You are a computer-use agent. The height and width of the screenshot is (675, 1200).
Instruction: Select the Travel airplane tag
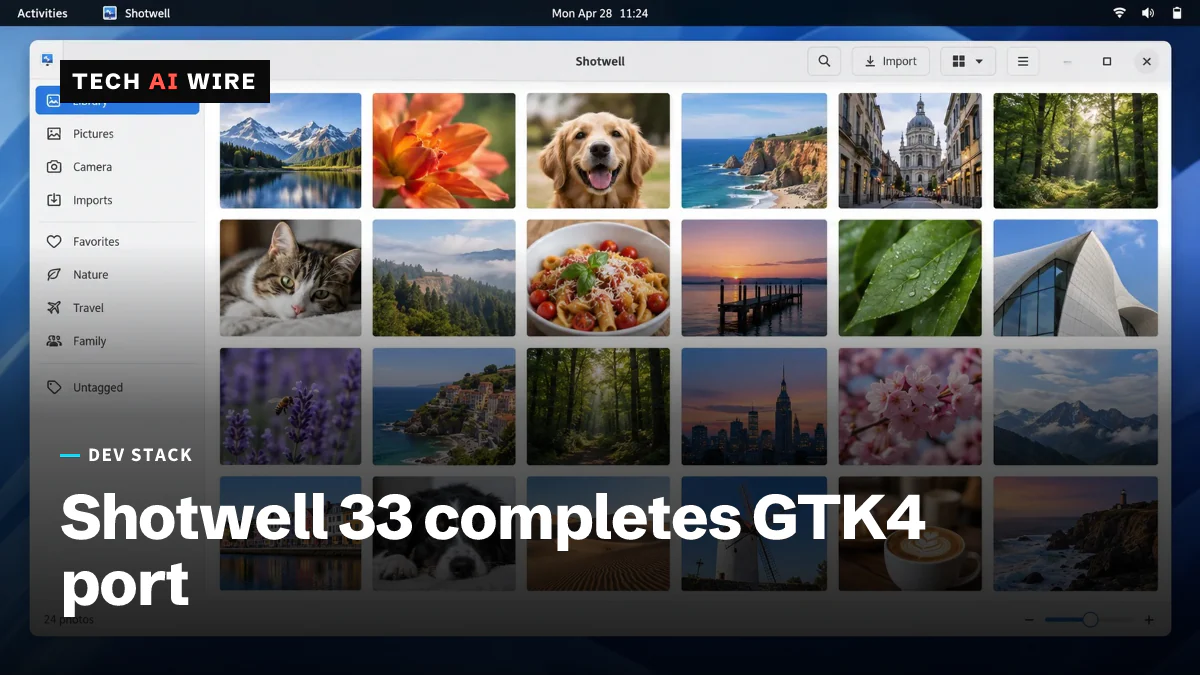pyautogui.click(x=117, y=308)
